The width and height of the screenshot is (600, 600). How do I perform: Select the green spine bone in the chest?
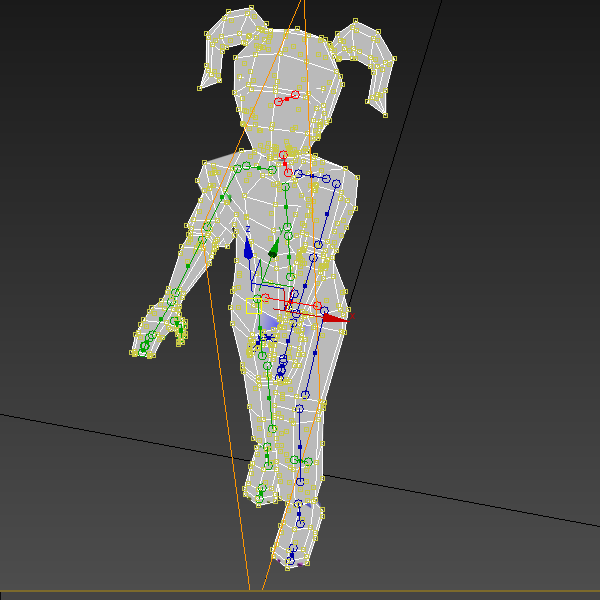point(286,207)
